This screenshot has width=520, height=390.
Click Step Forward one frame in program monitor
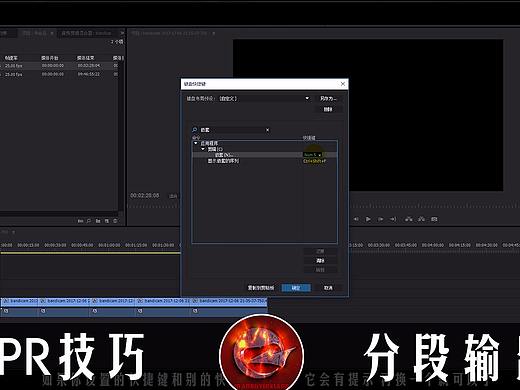(381, 219)
